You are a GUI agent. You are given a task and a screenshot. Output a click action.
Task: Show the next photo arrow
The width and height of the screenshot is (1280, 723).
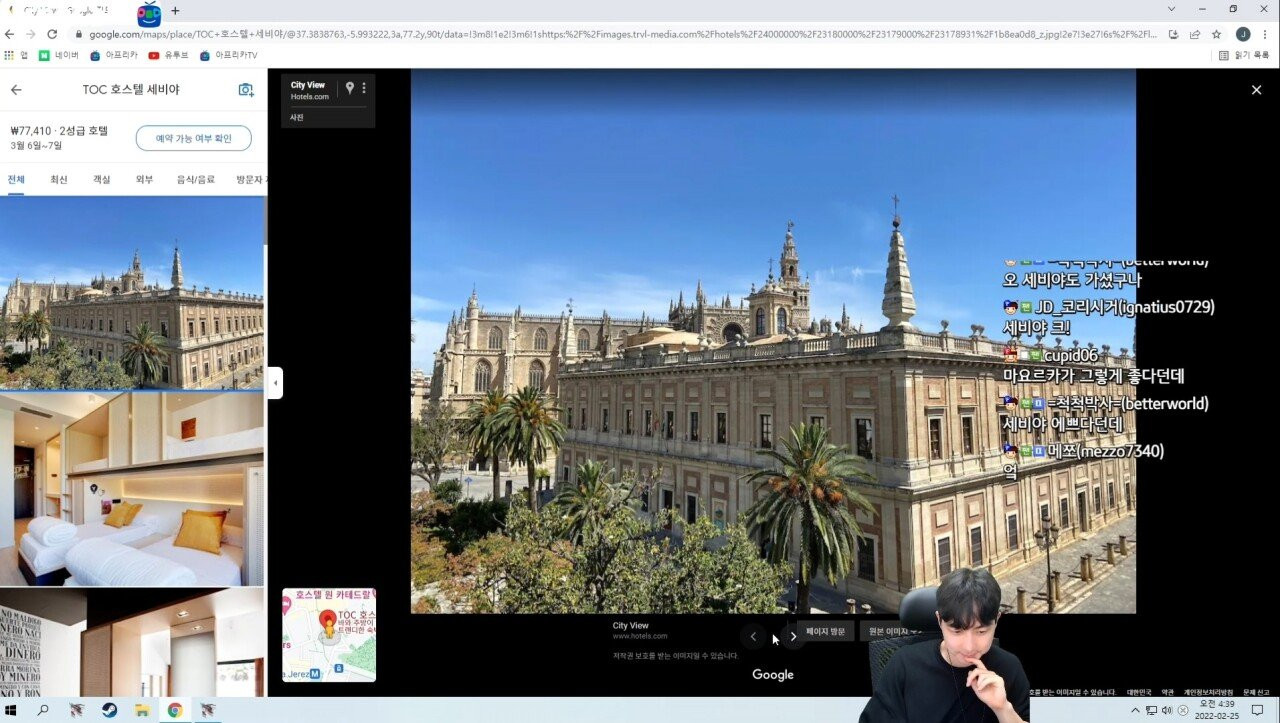(x=794, y=636)
